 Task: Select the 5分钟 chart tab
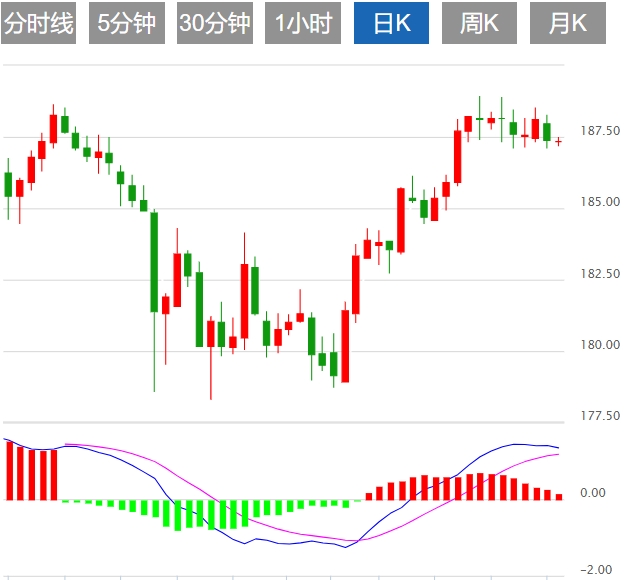pos(128,24)
